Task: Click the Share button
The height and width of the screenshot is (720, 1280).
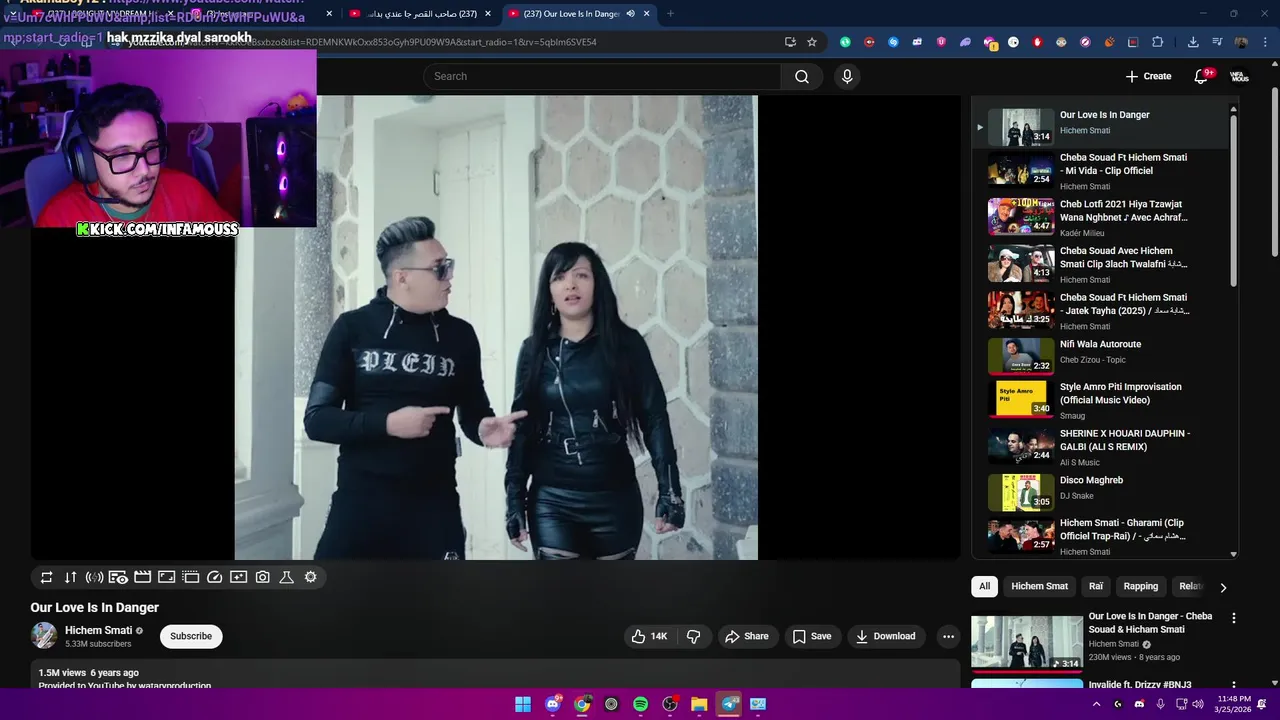Action: pyautogui.click(x=747, y=636)
